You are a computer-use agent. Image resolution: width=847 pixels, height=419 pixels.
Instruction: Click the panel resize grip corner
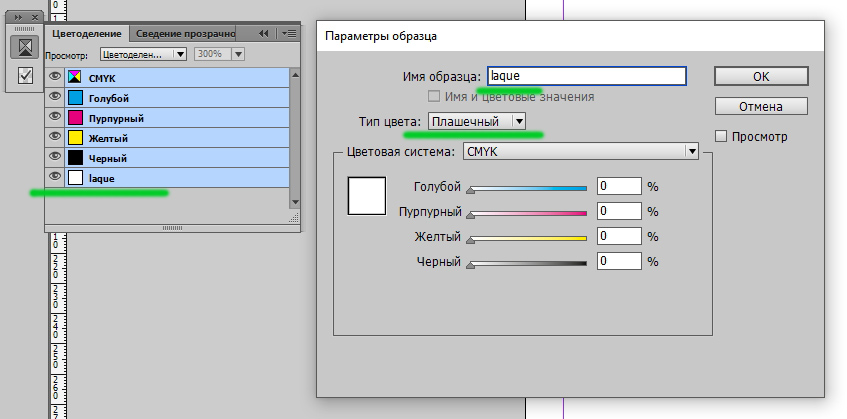pos(294,218)
